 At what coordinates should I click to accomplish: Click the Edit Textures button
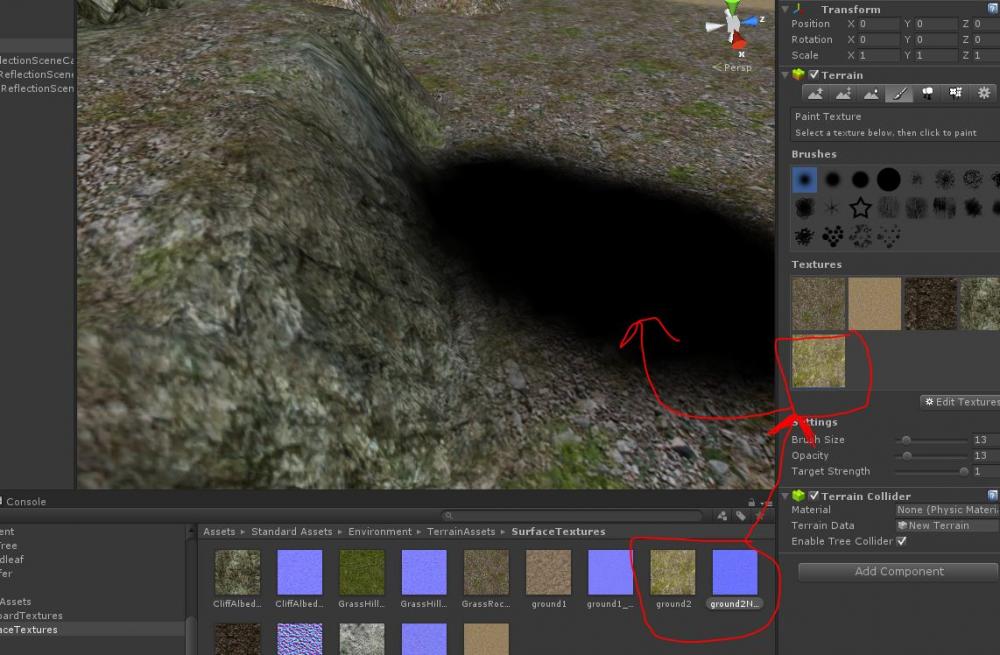(960, 402)
